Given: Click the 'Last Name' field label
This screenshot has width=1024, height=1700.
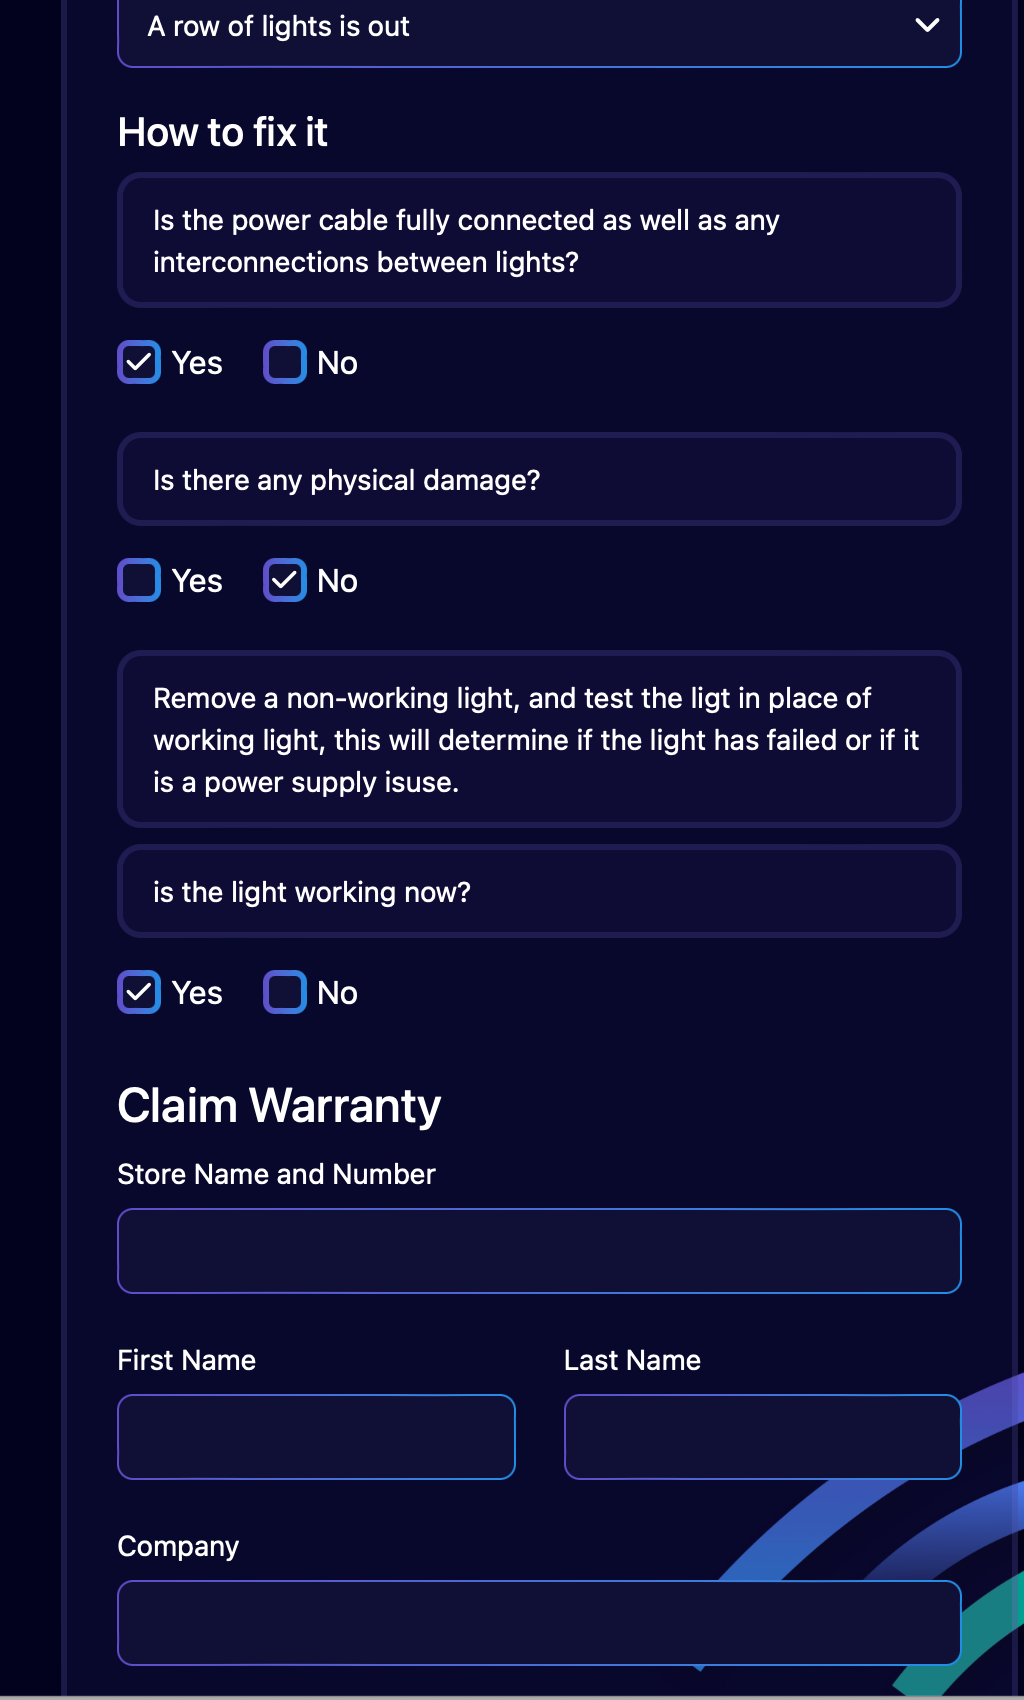Looking at the screenshot, I should click(x=632, y=1360).
